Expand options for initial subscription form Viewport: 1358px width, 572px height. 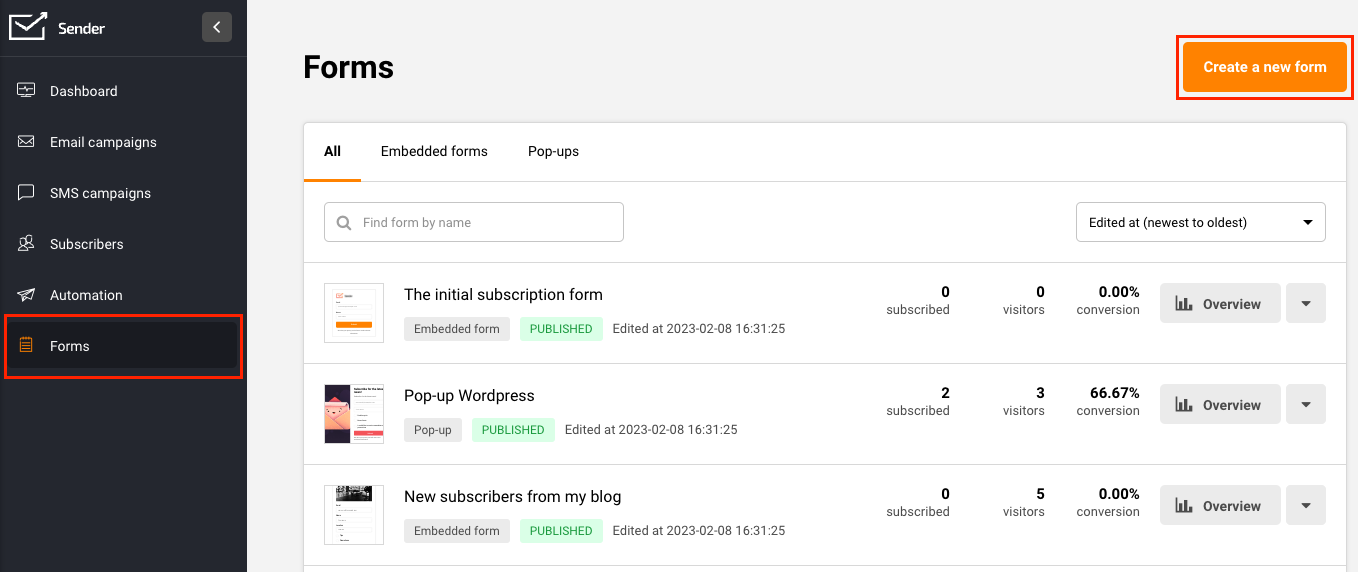tap(1305, 304)
